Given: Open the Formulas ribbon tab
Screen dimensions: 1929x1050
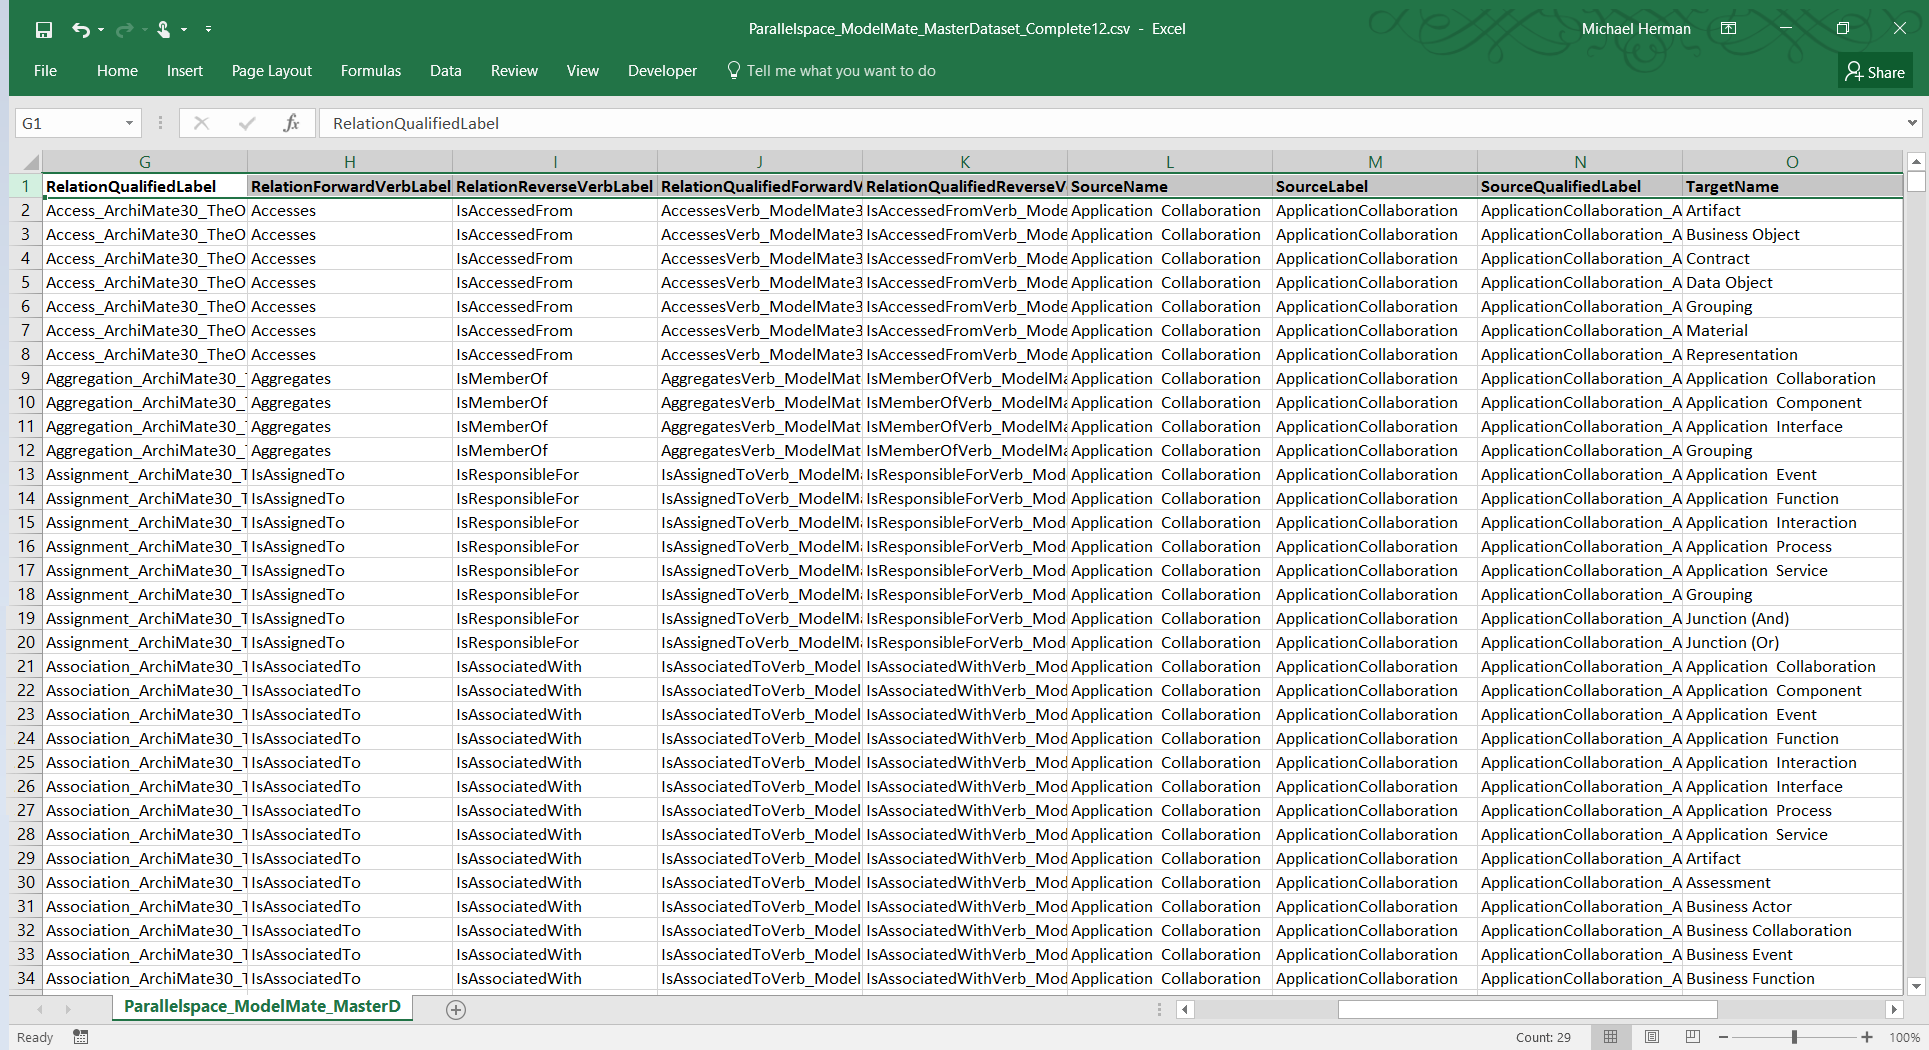Looking at the screenshot, I should click(370, 71).
